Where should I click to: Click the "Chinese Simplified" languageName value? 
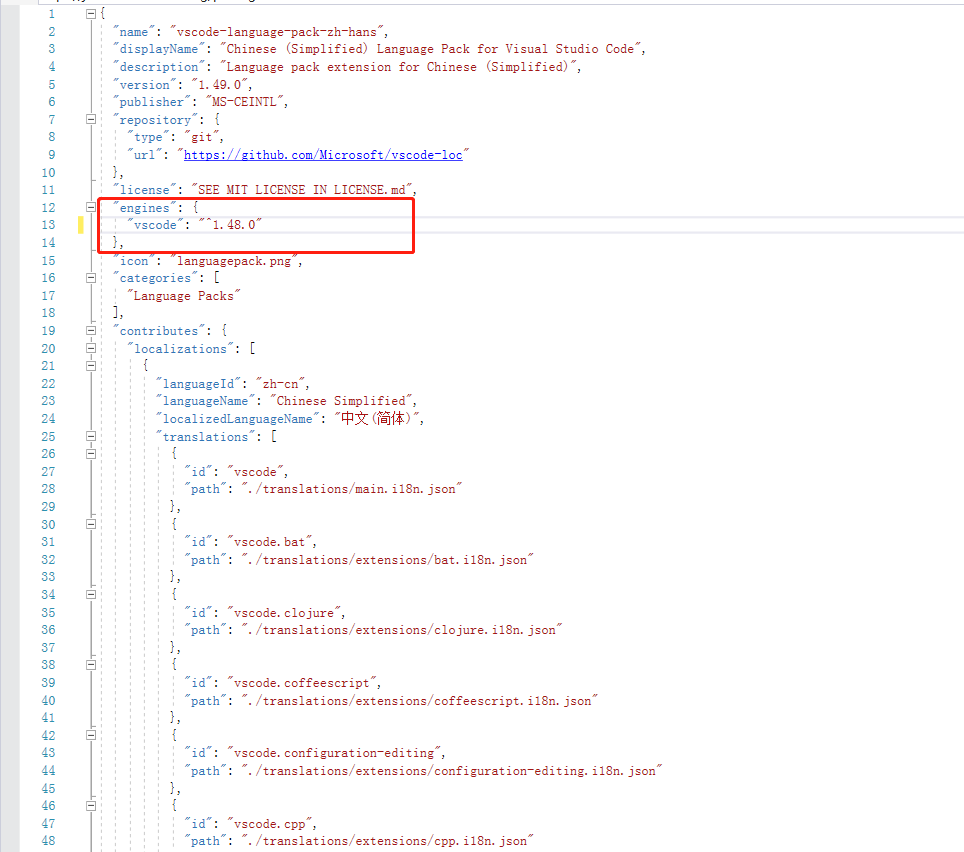coord(341,401)
